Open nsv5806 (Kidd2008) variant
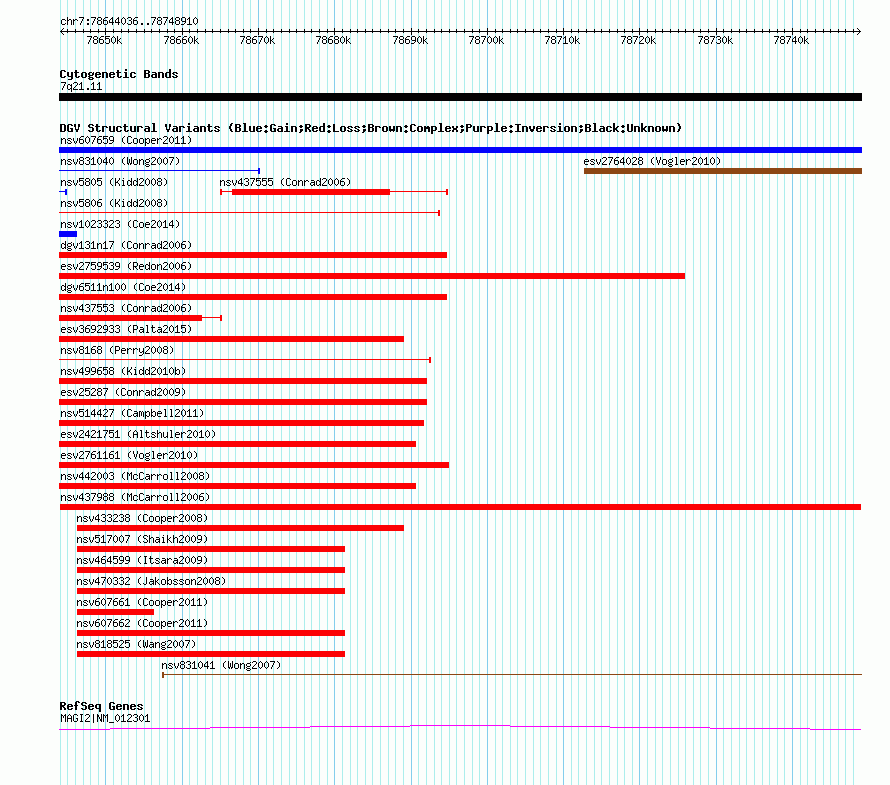Screen dimensions: 890x785 pyautogui.click(x=114, y=203)
